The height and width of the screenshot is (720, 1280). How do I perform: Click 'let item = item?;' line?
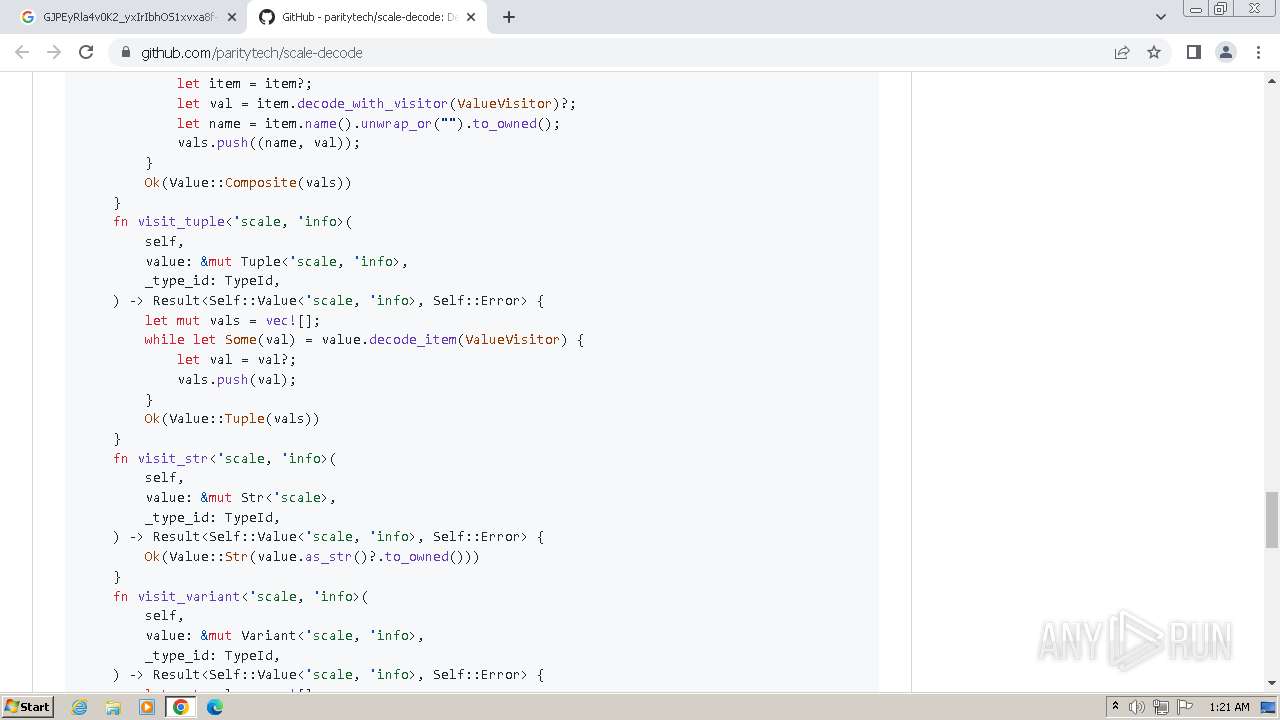tap(245, 83)
